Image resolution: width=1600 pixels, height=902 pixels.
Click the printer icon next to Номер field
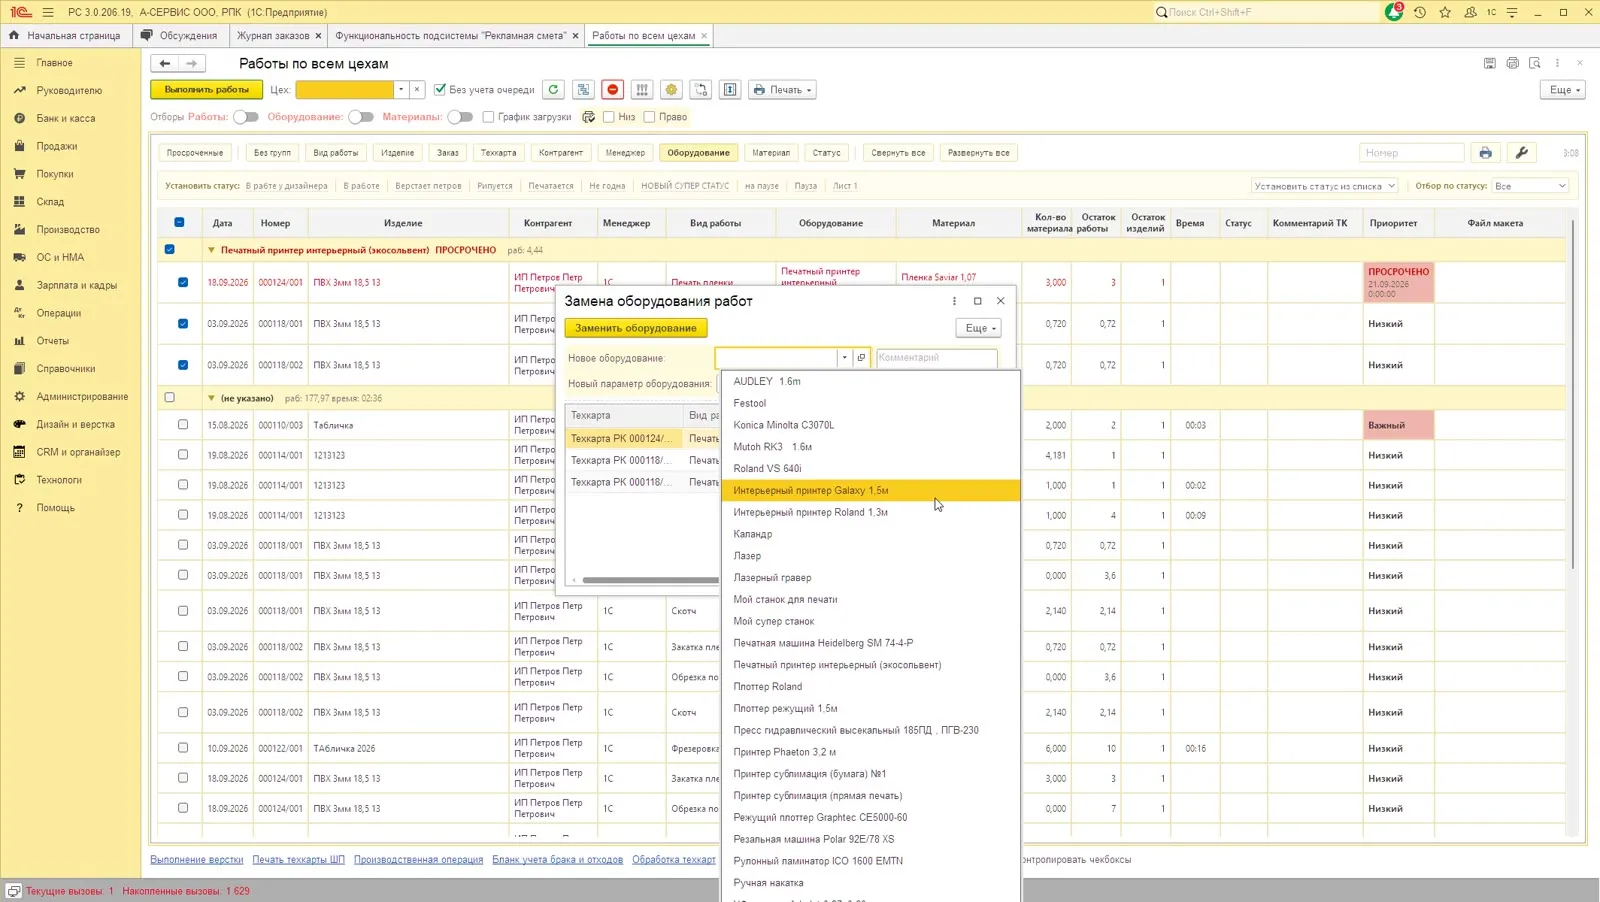tap(1485, 153)
